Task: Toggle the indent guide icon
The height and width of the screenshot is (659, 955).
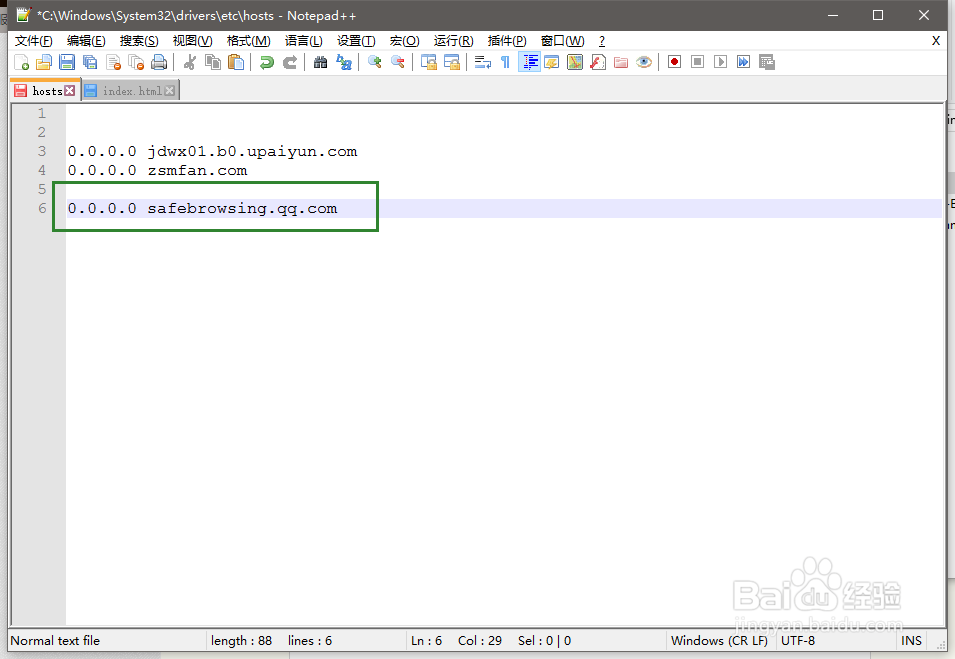Action: [529, 62]
